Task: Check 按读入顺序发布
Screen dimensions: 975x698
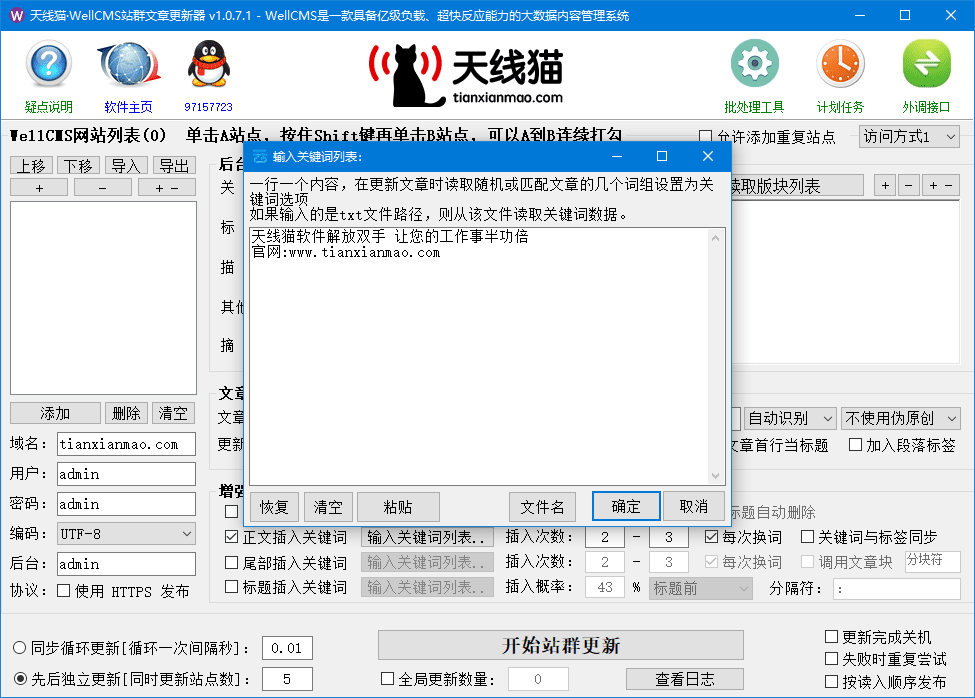Action: tap(831, 682)
